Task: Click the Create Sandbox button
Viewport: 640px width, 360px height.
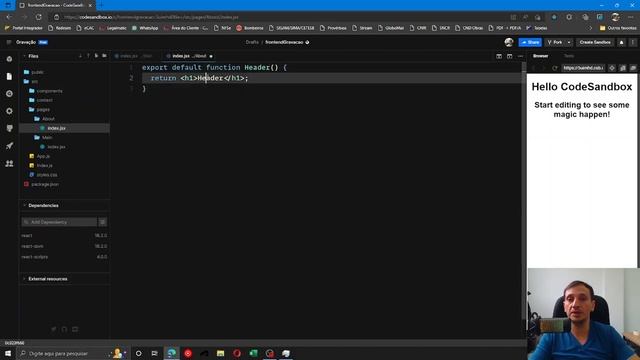Action: point(595,42)
